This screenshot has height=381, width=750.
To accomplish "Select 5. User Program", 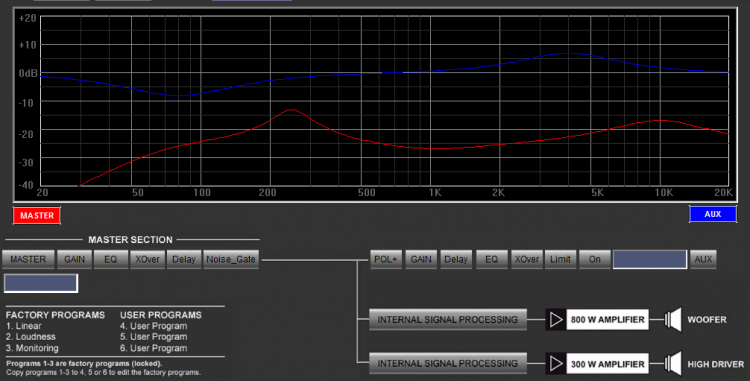I will point(154,337).
